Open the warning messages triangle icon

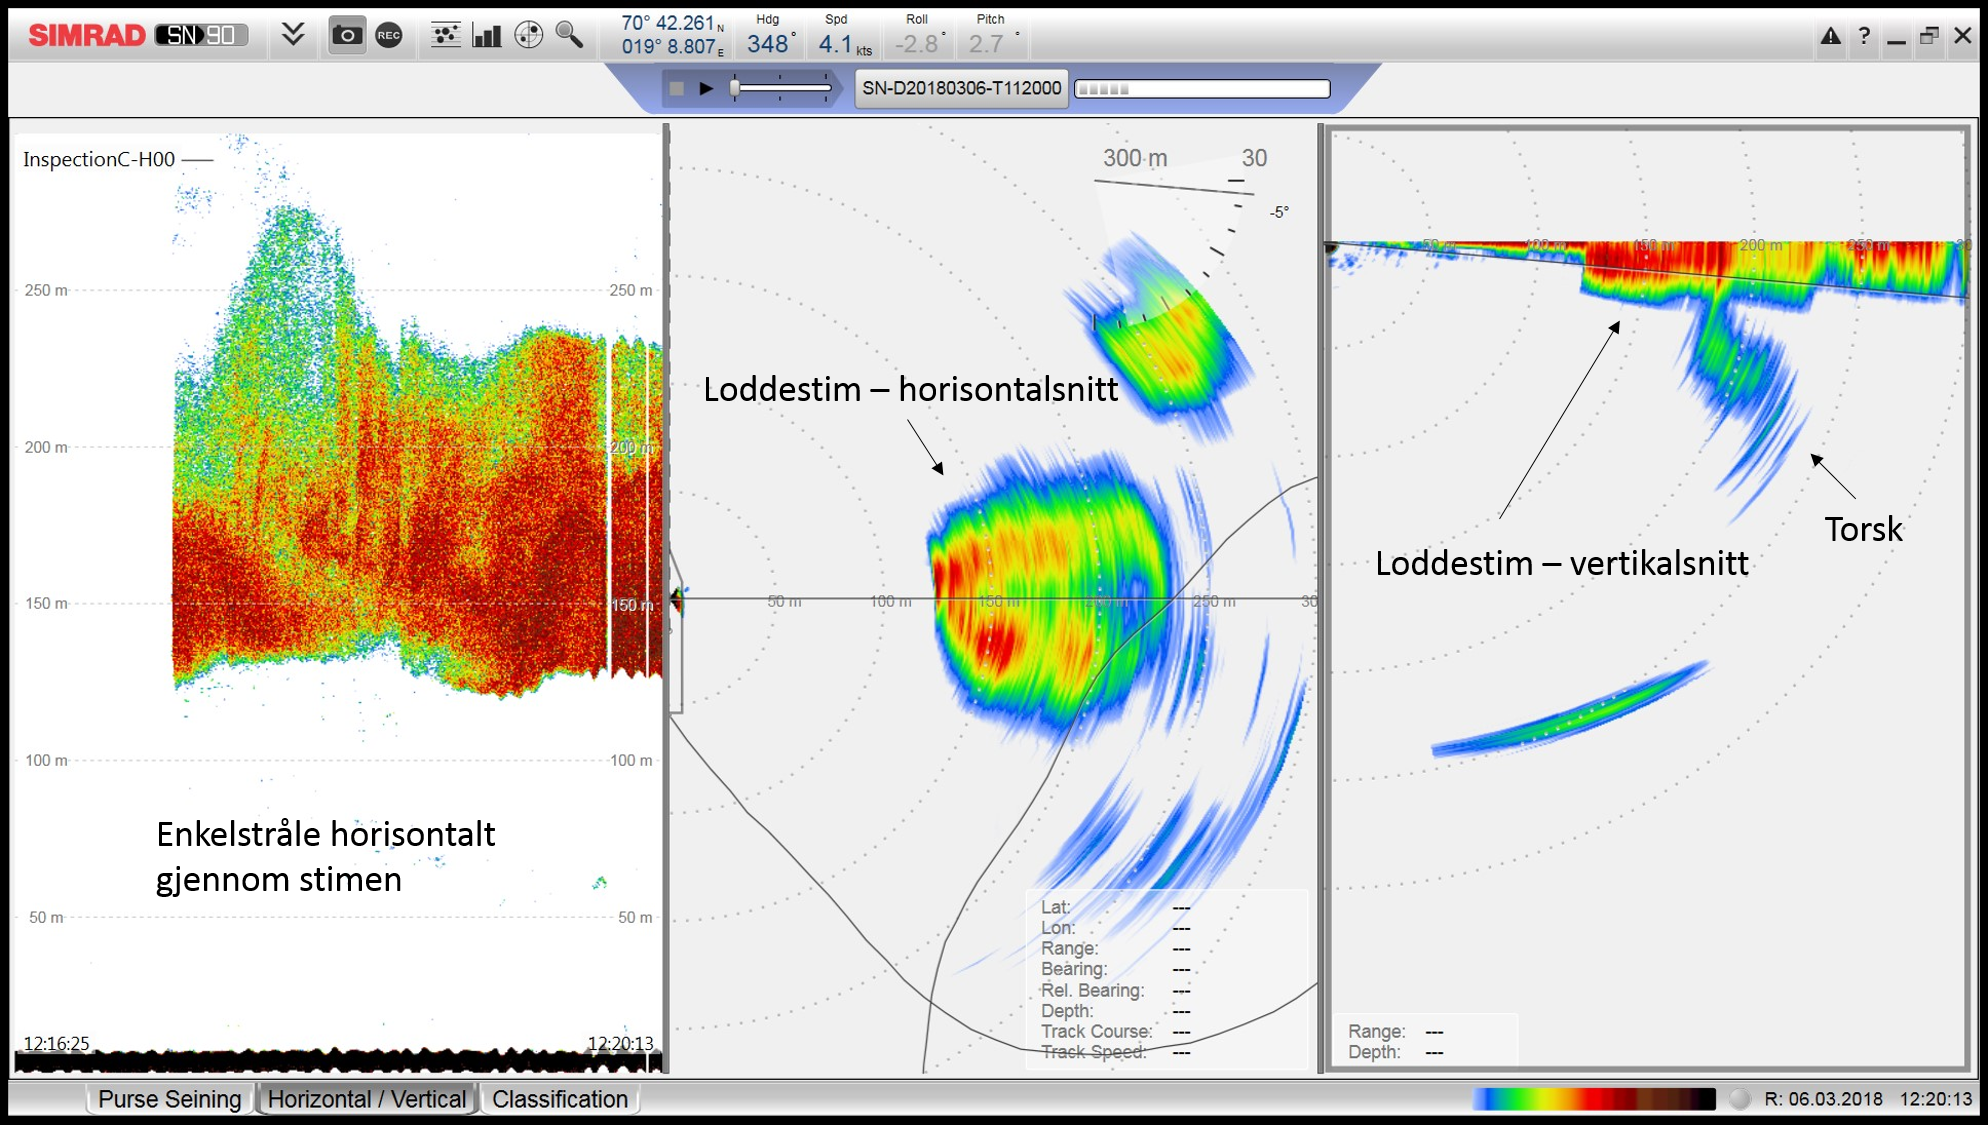(x=1830, y=36)
